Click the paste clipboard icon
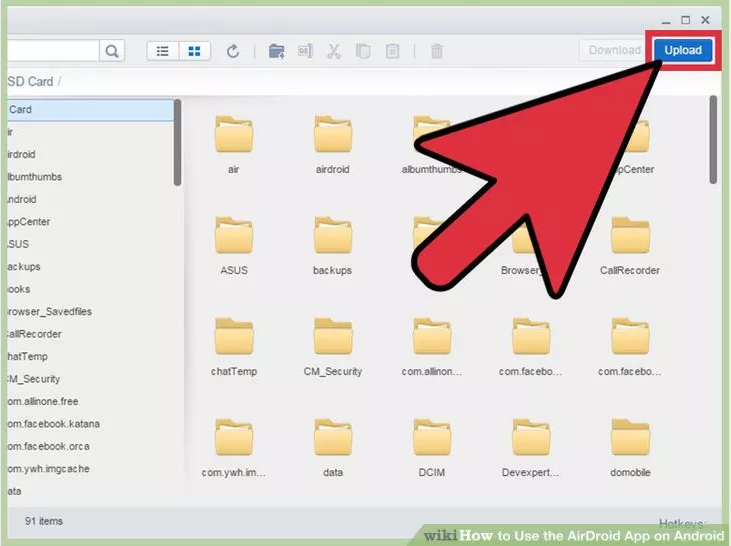The height and width of the screenshot is (546, 731). [392, 51]
